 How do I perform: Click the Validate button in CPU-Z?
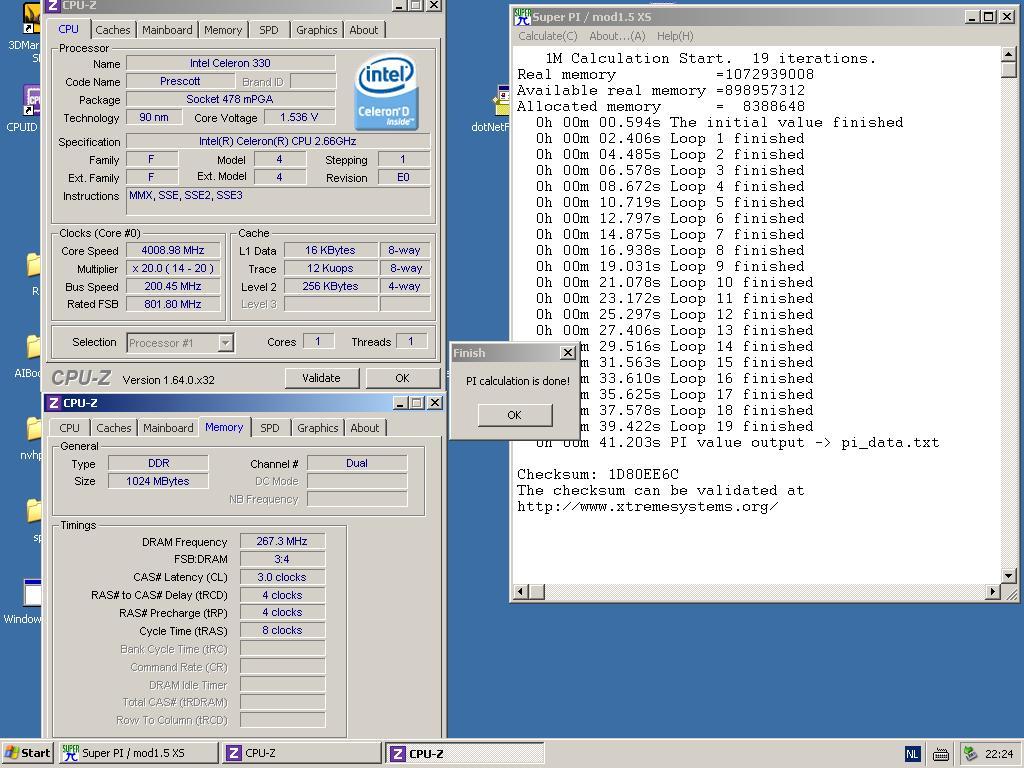click(x=321, y=378)
